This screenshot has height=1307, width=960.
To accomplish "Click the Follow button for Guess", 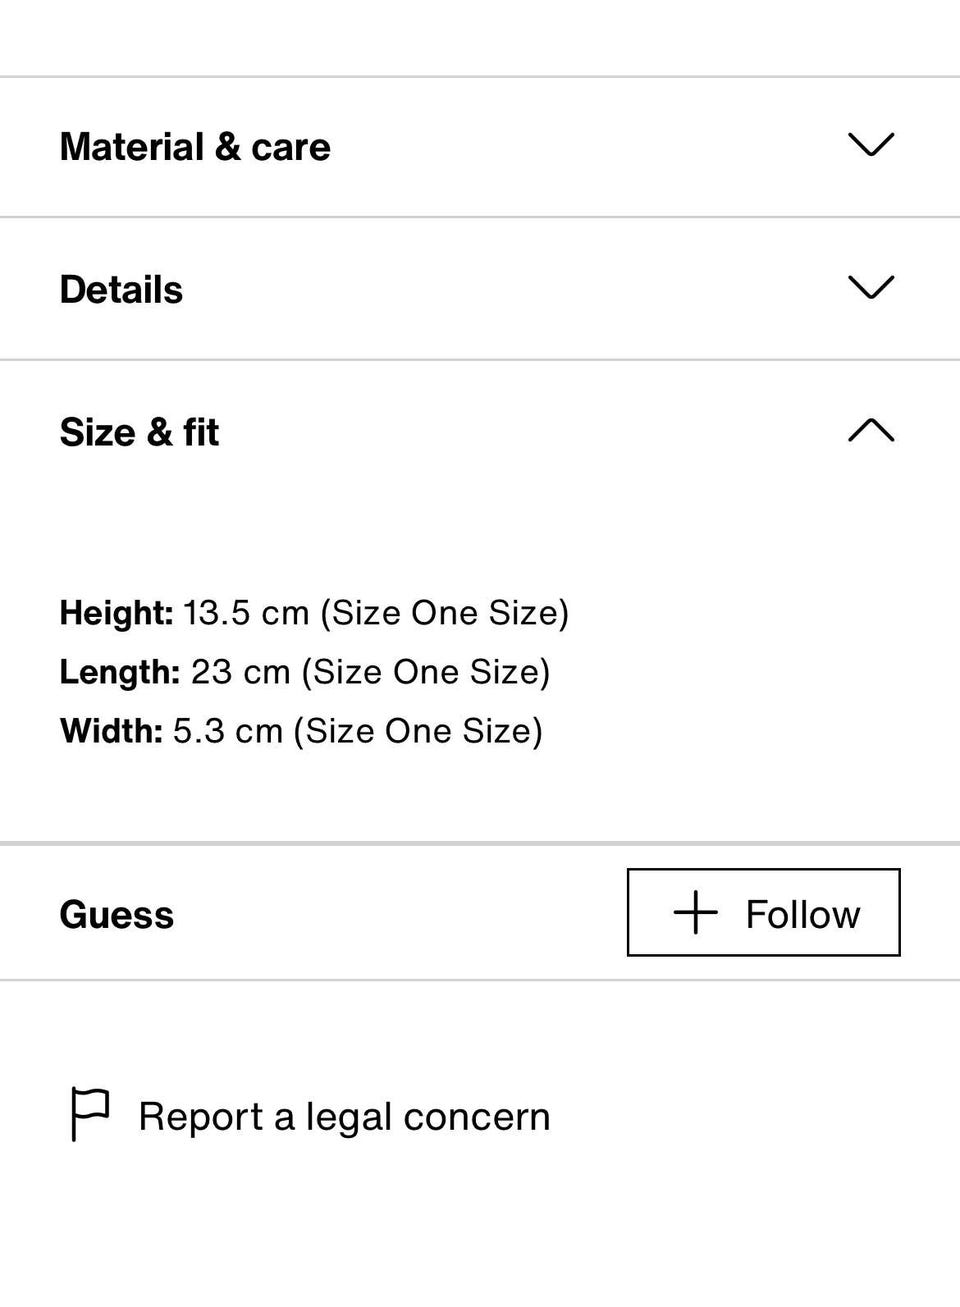I will click(x=763, y=912).
